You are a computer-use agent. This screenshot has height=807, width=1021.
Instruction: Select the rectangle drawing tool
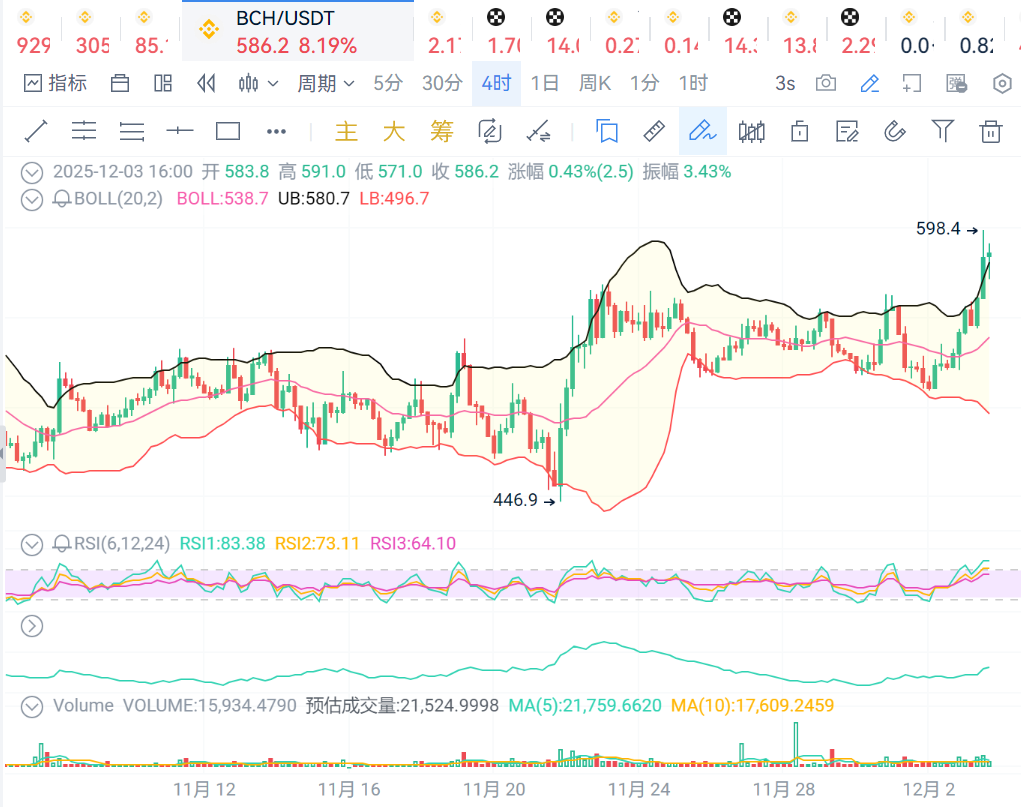point(228,131)
